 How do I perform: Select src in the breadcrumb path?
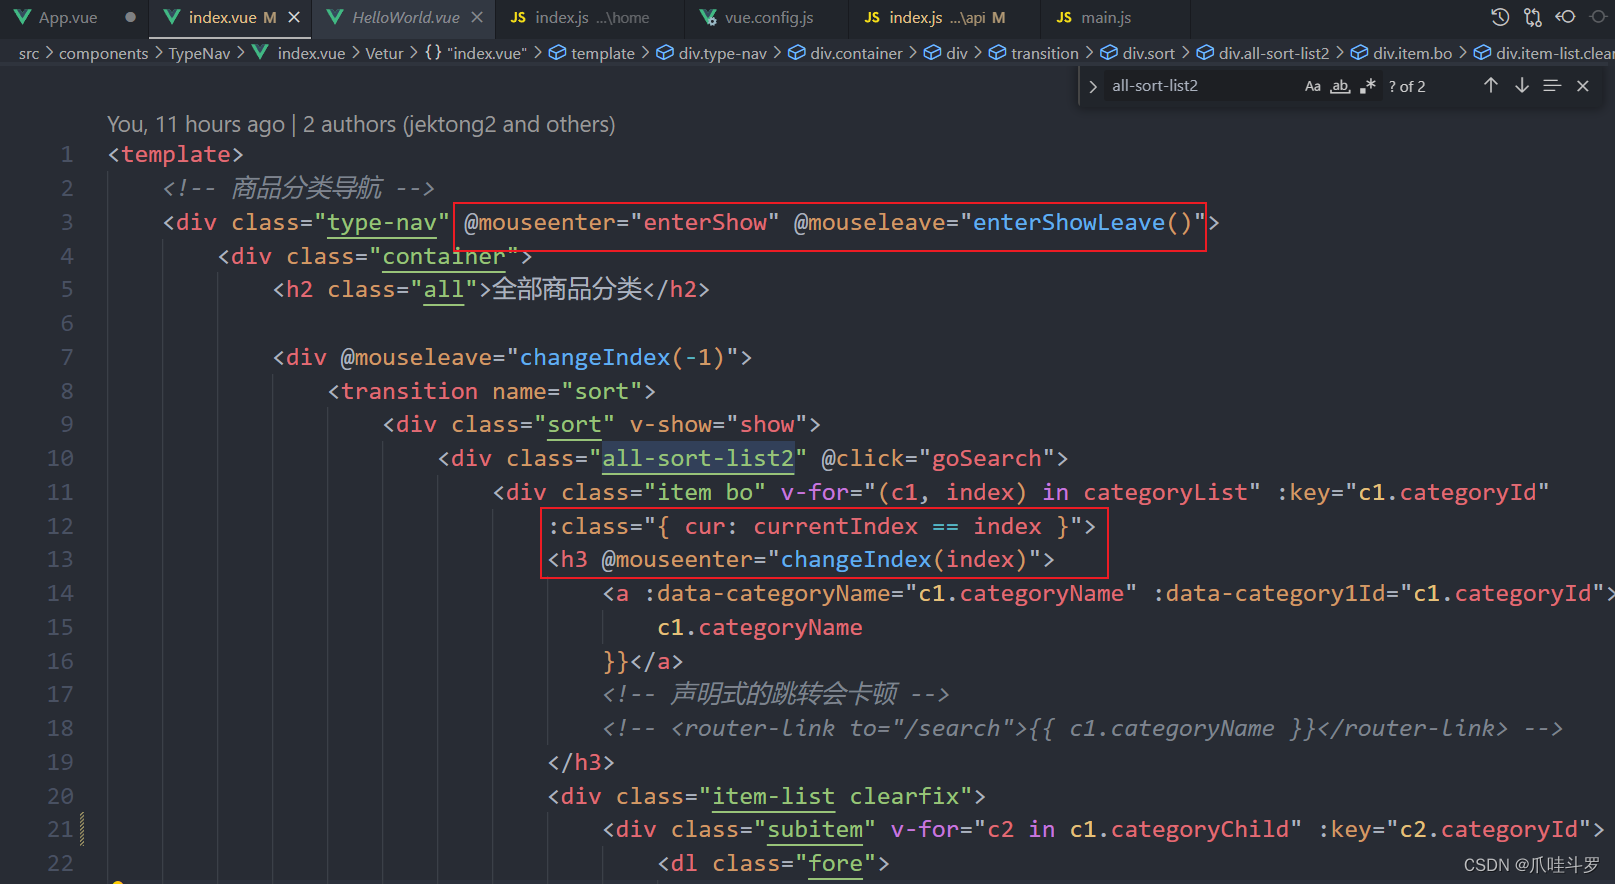click(29, 53)
